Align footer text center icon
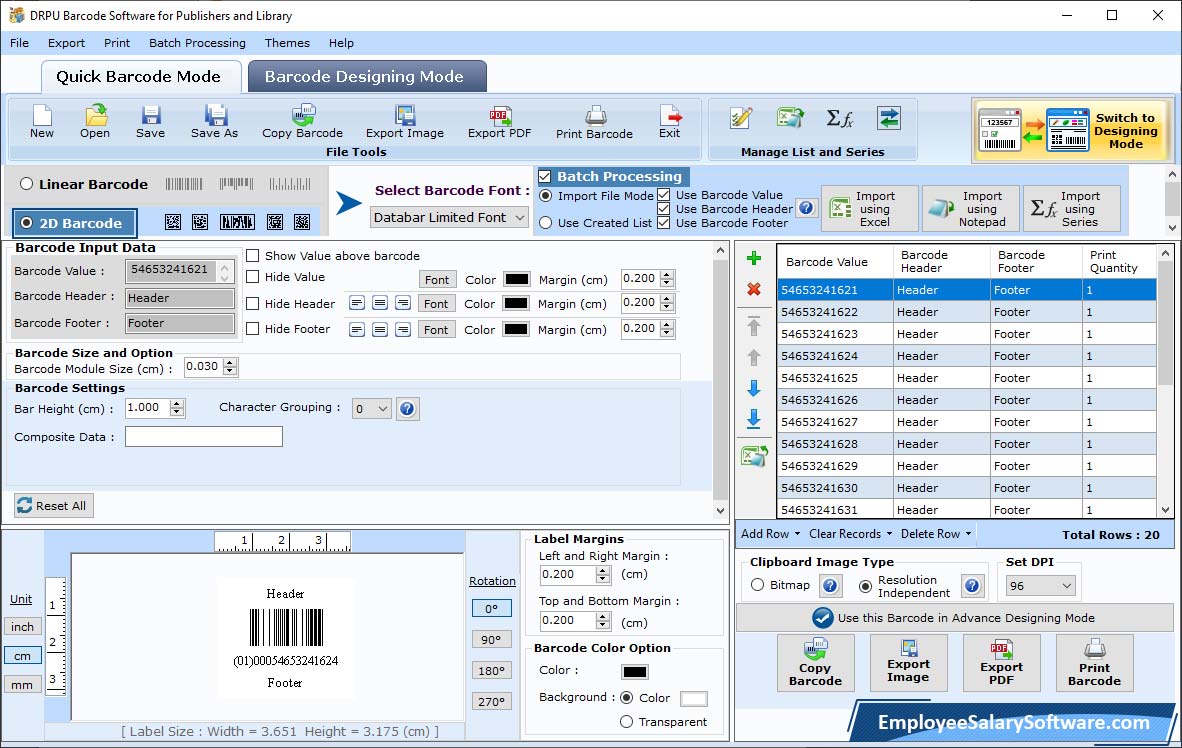The width and height of the screenshot is (1182, 748). (380, 329)
